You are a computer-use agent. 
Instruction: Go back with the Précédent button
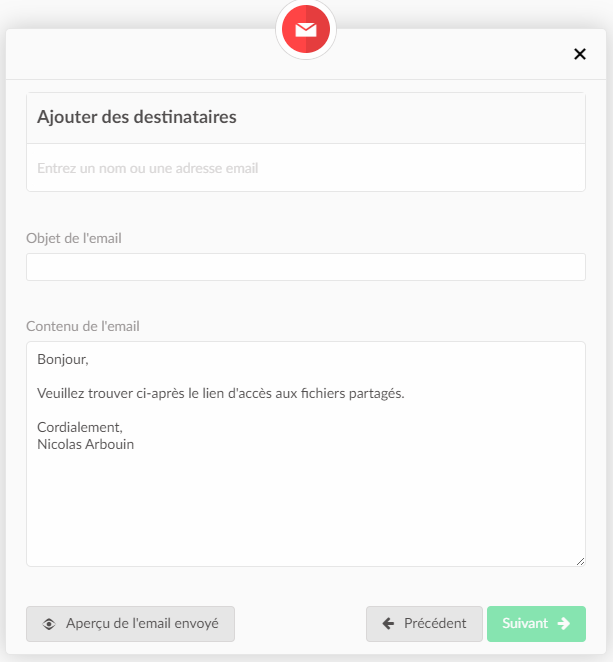(x=424, y=624)
